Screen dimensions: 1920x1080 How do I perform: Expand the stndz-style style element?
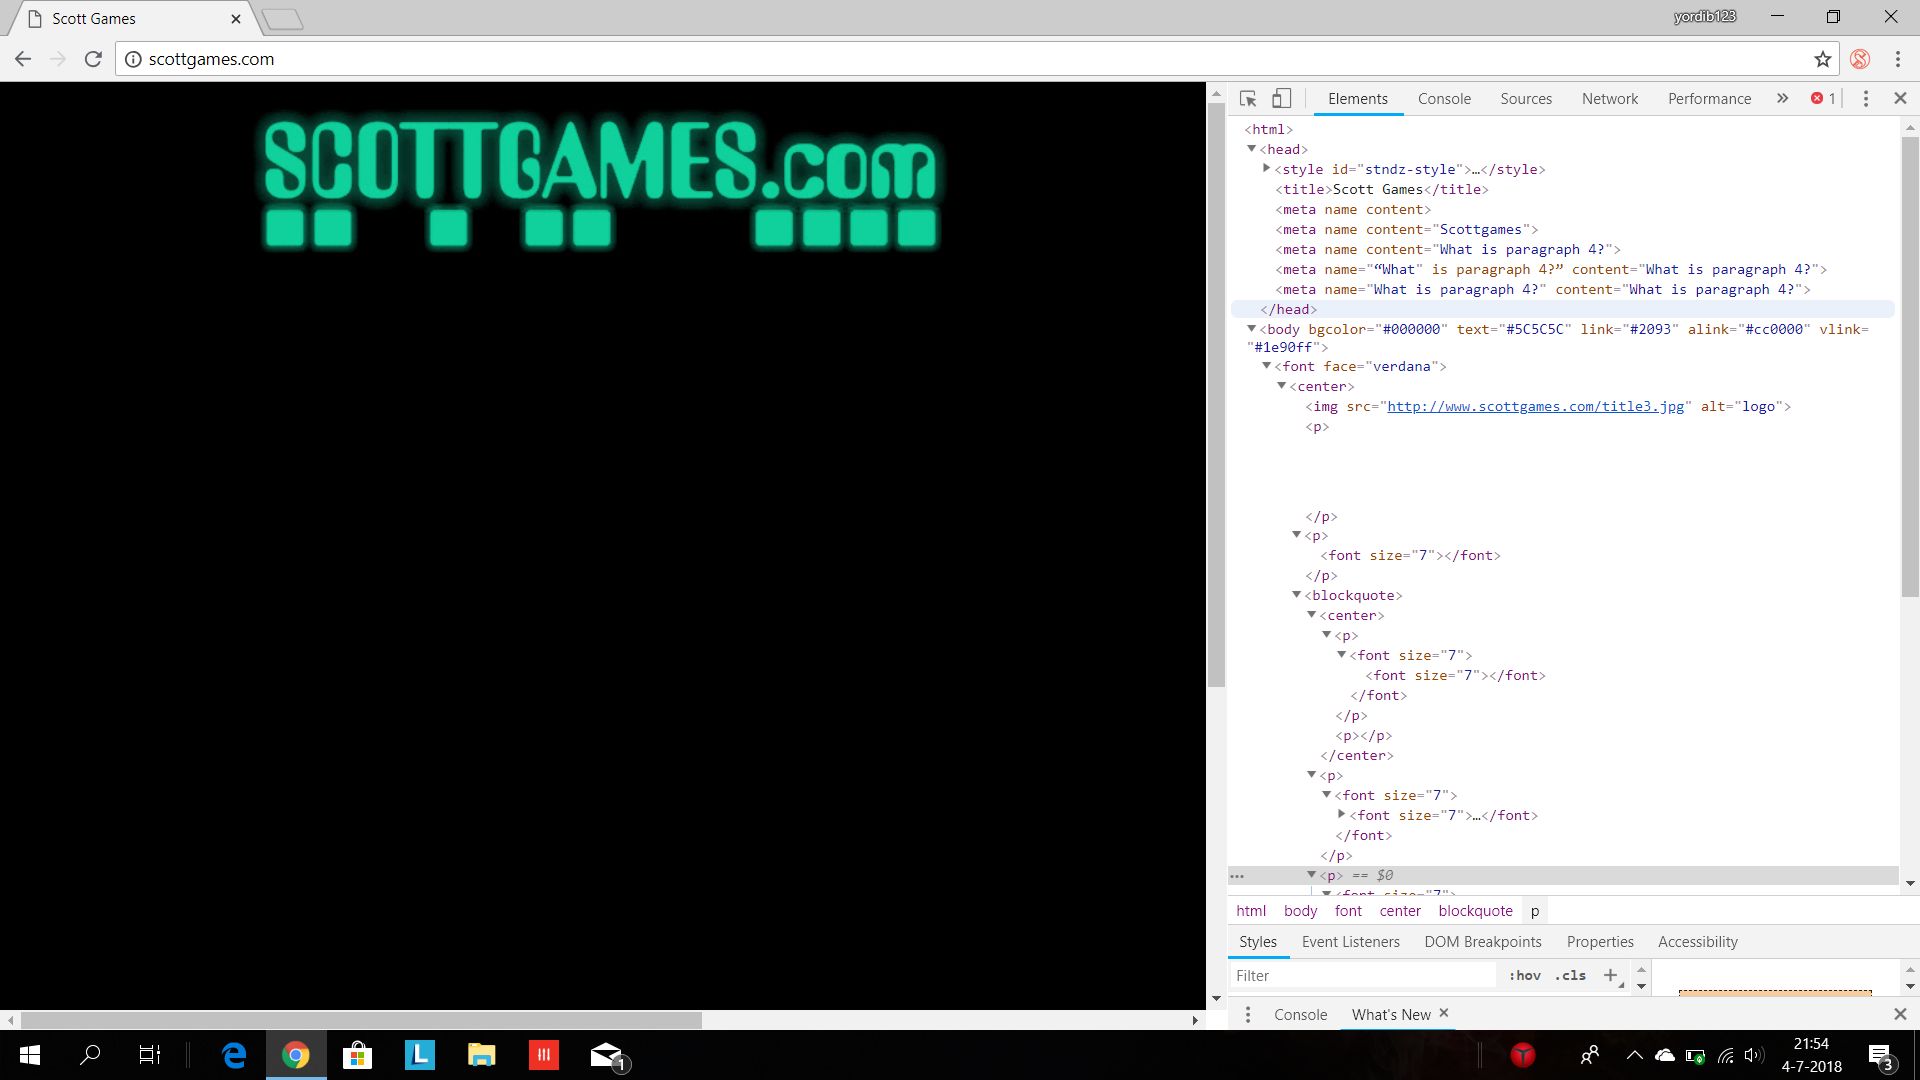tap(1266, 169)
